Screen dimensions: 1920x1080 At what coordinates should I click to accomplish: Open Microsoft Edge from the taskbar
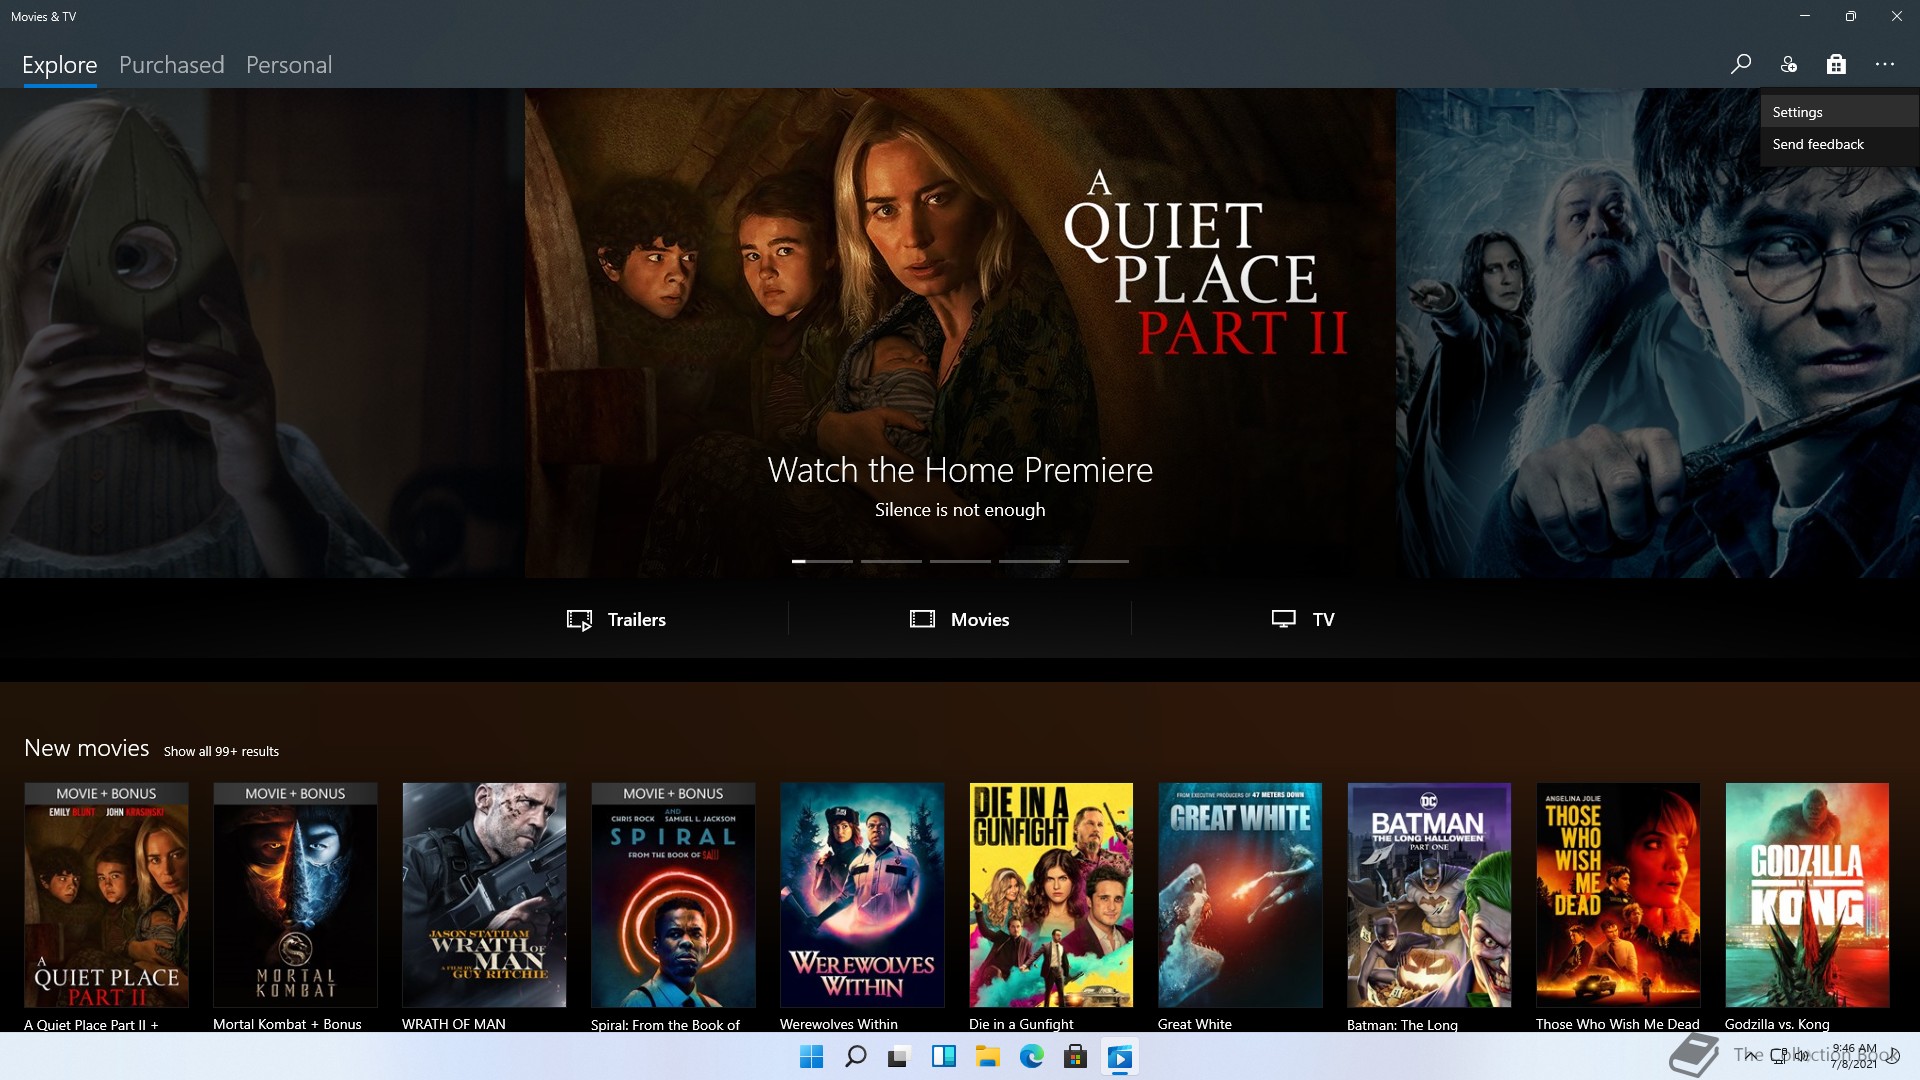click(x=1031, y=1057)
